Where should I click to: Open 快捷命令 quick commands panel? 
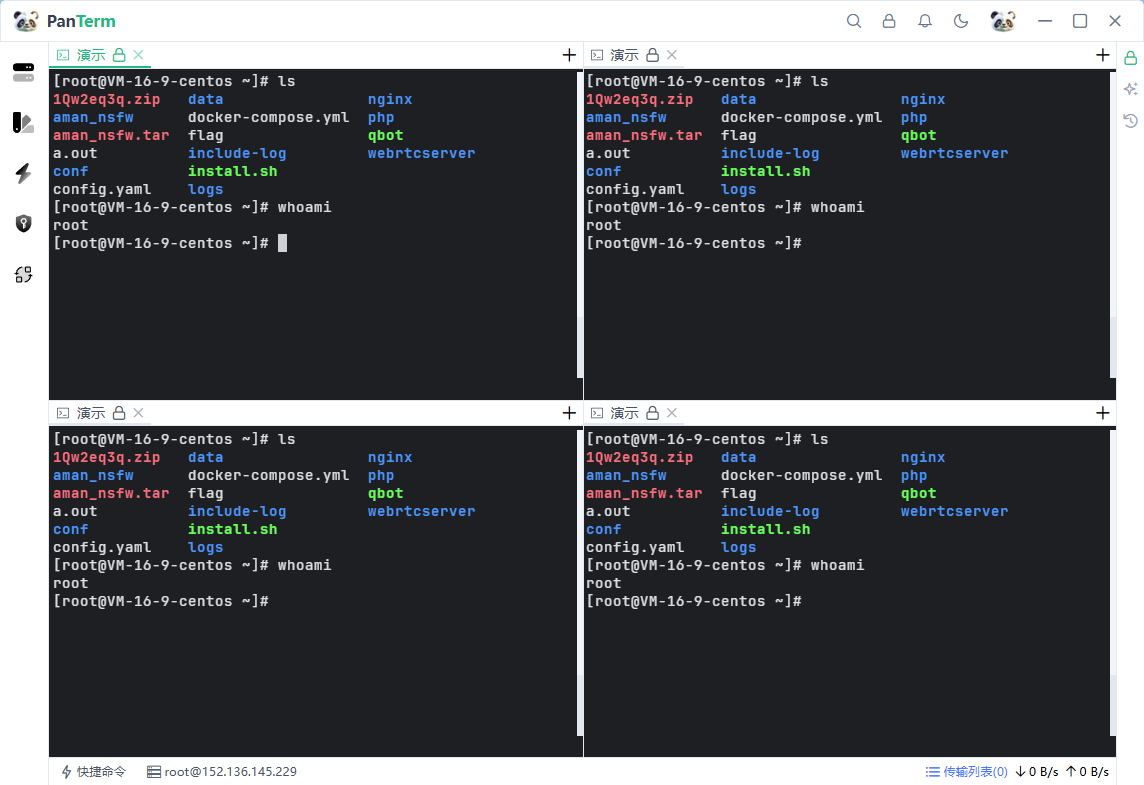94,772
